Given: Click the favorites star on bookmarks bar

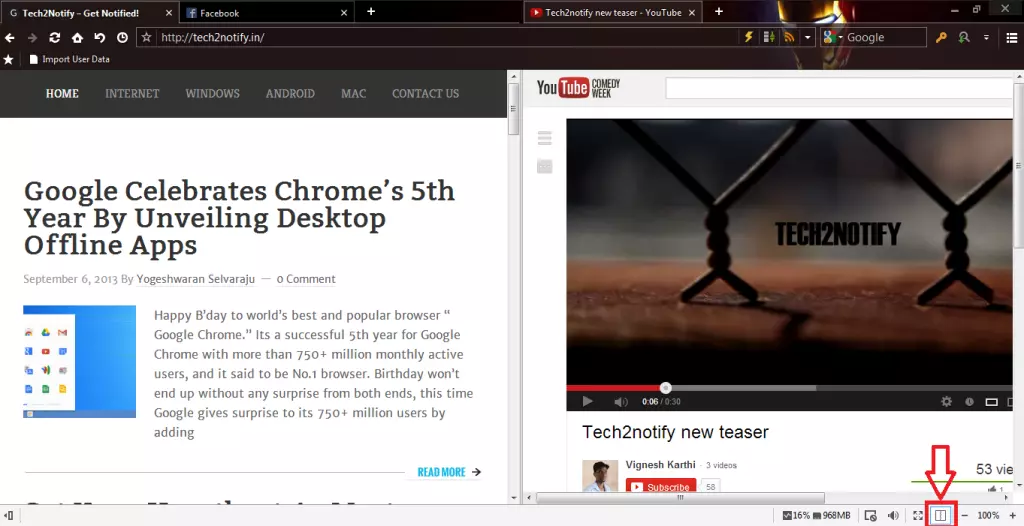Looking at the screenshot, I should pyautogui.click(x=8, y=59).
